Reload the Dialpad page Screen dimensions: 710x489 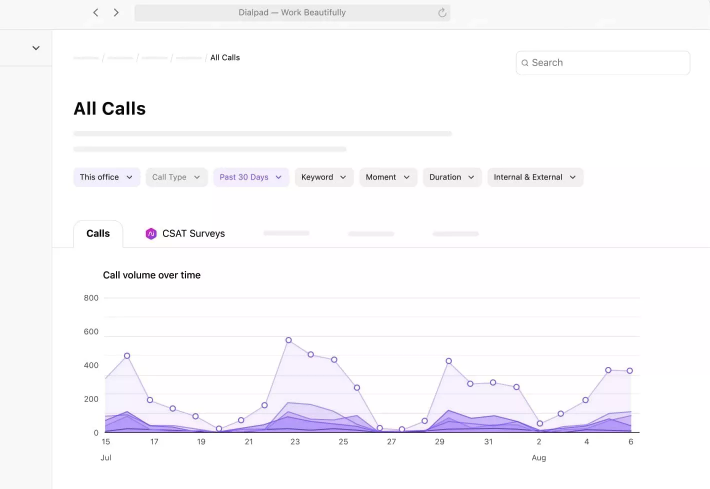[442, 13]
